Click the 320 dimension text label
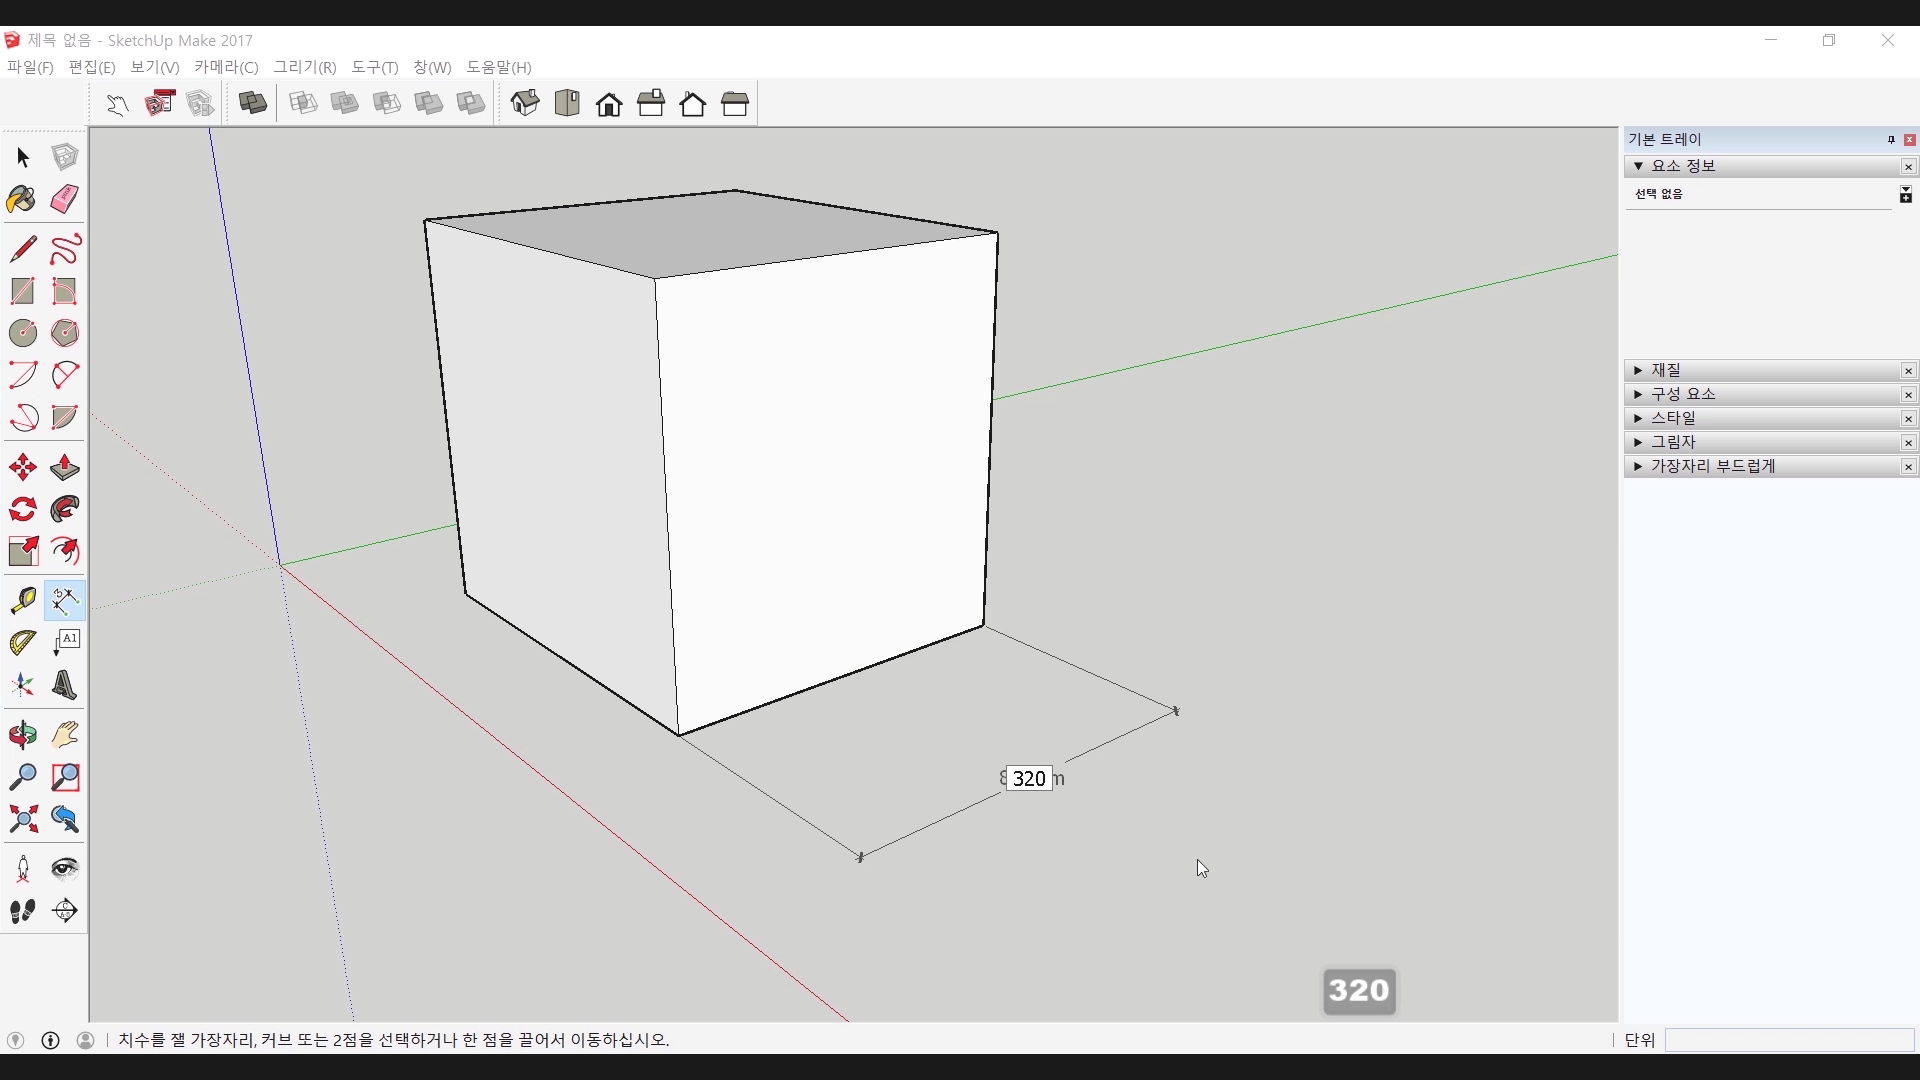Screen dimensions: 1920x1080 [1029, 779]
